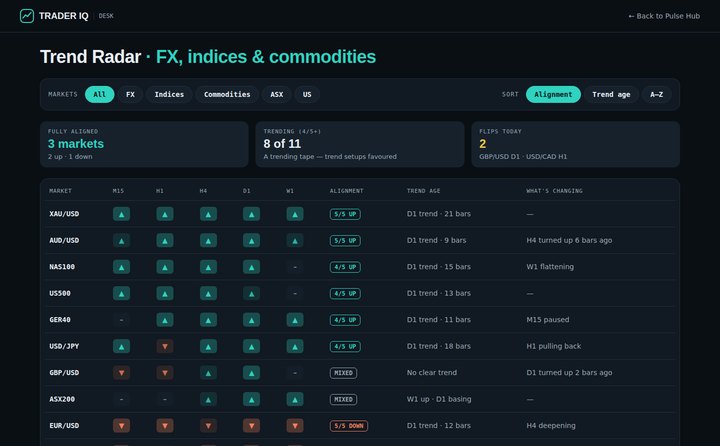
Task: Click 'W1 flattening' note
Action: (550, 267)
